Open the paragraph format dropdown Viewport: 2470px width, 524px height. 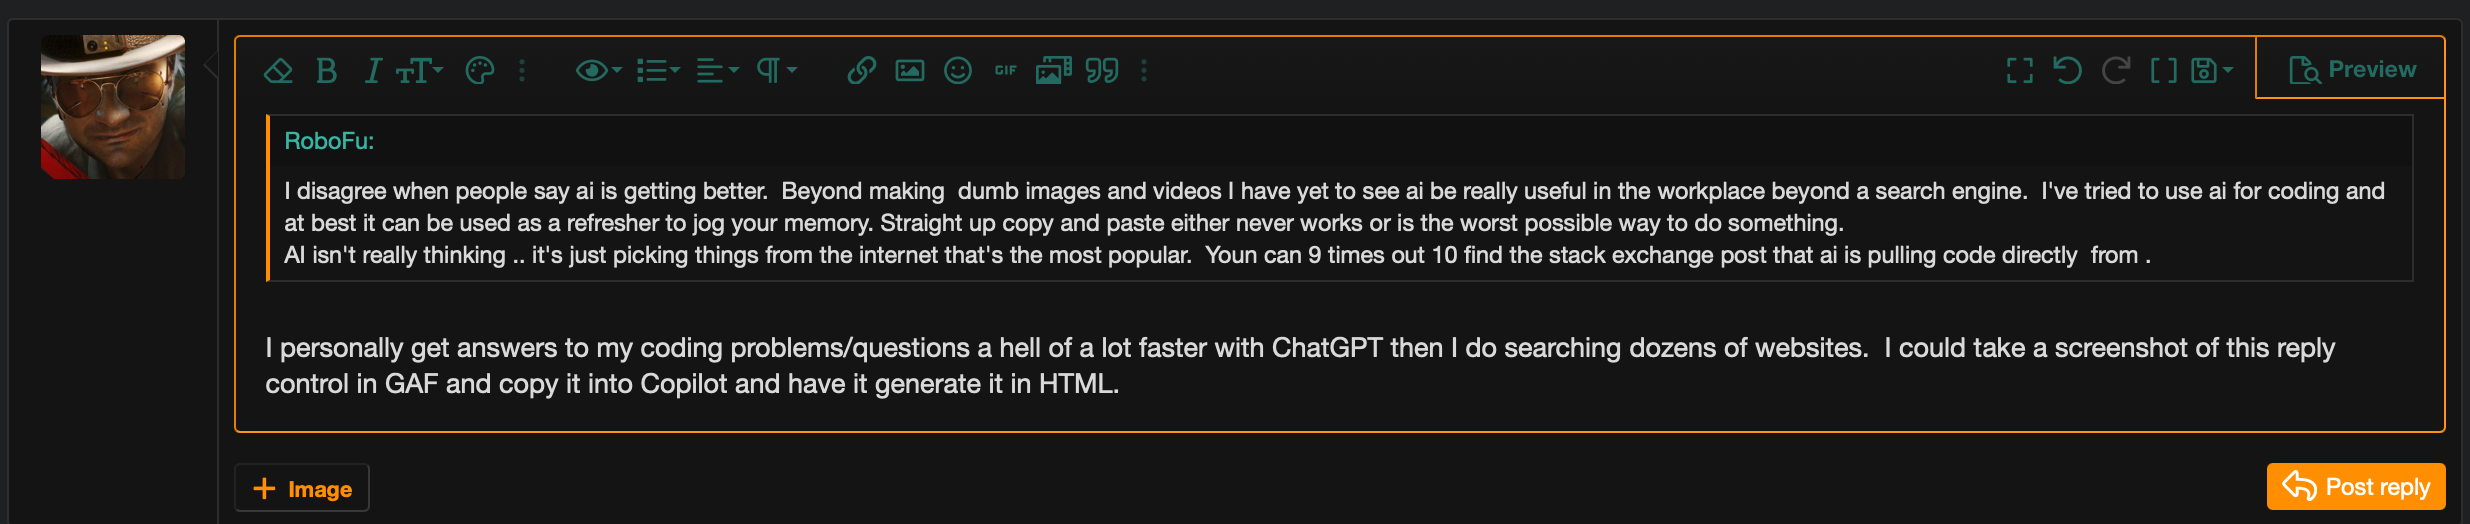pos(776,71)
